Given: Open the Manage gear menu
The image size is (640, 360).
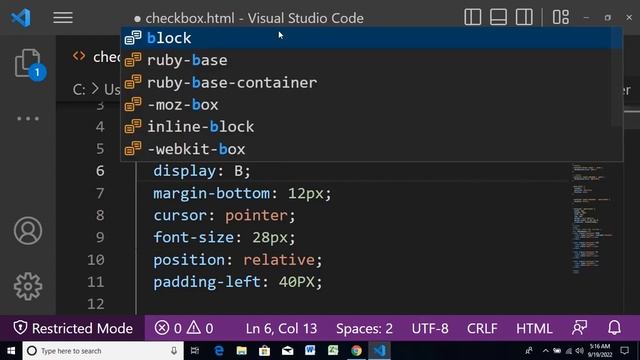Looking at the screenshot, I should tap(28, 286).
